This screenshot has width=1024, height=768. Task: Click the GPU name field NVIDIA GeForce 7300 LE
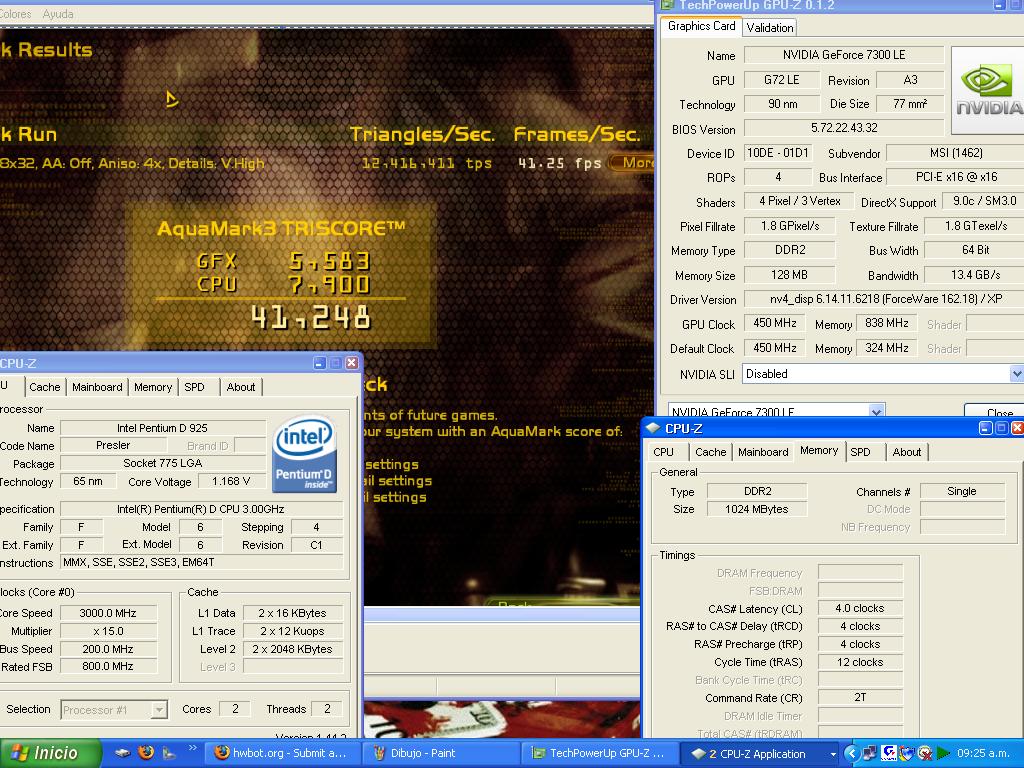click(x=844, y=55)
